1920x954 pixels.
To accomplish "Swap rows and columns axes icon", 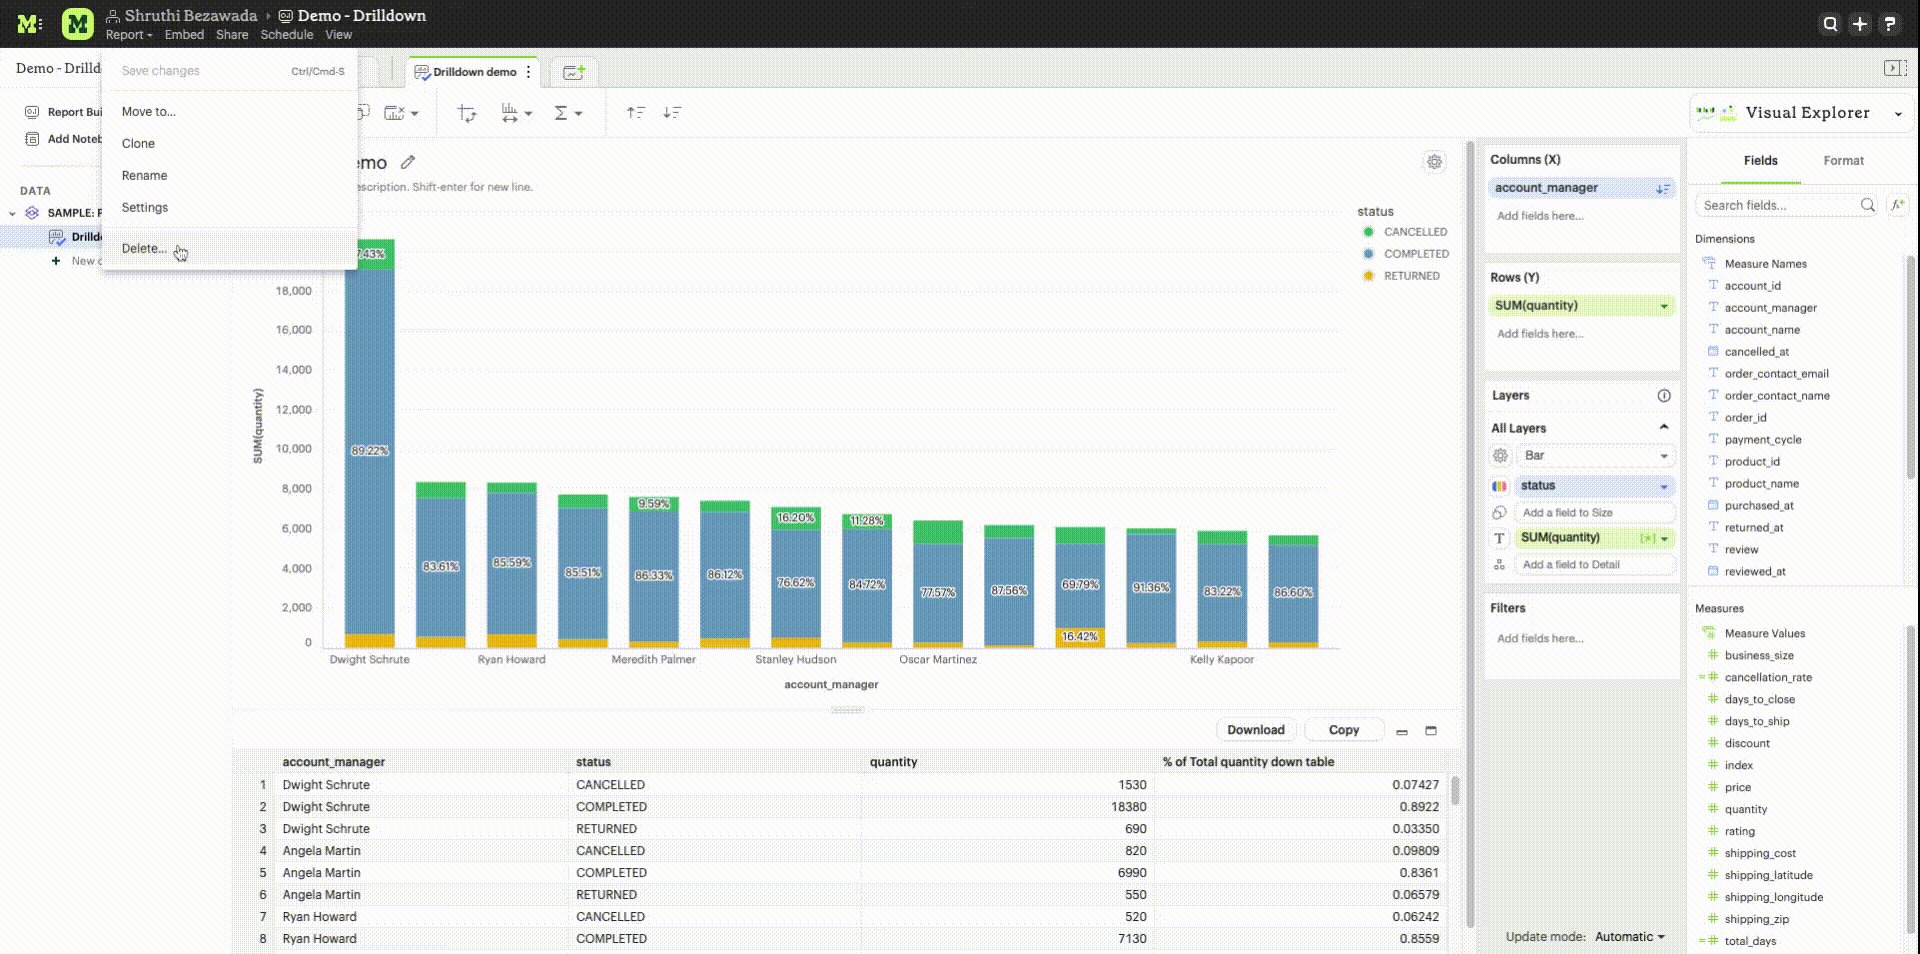I will pos(467,113).
